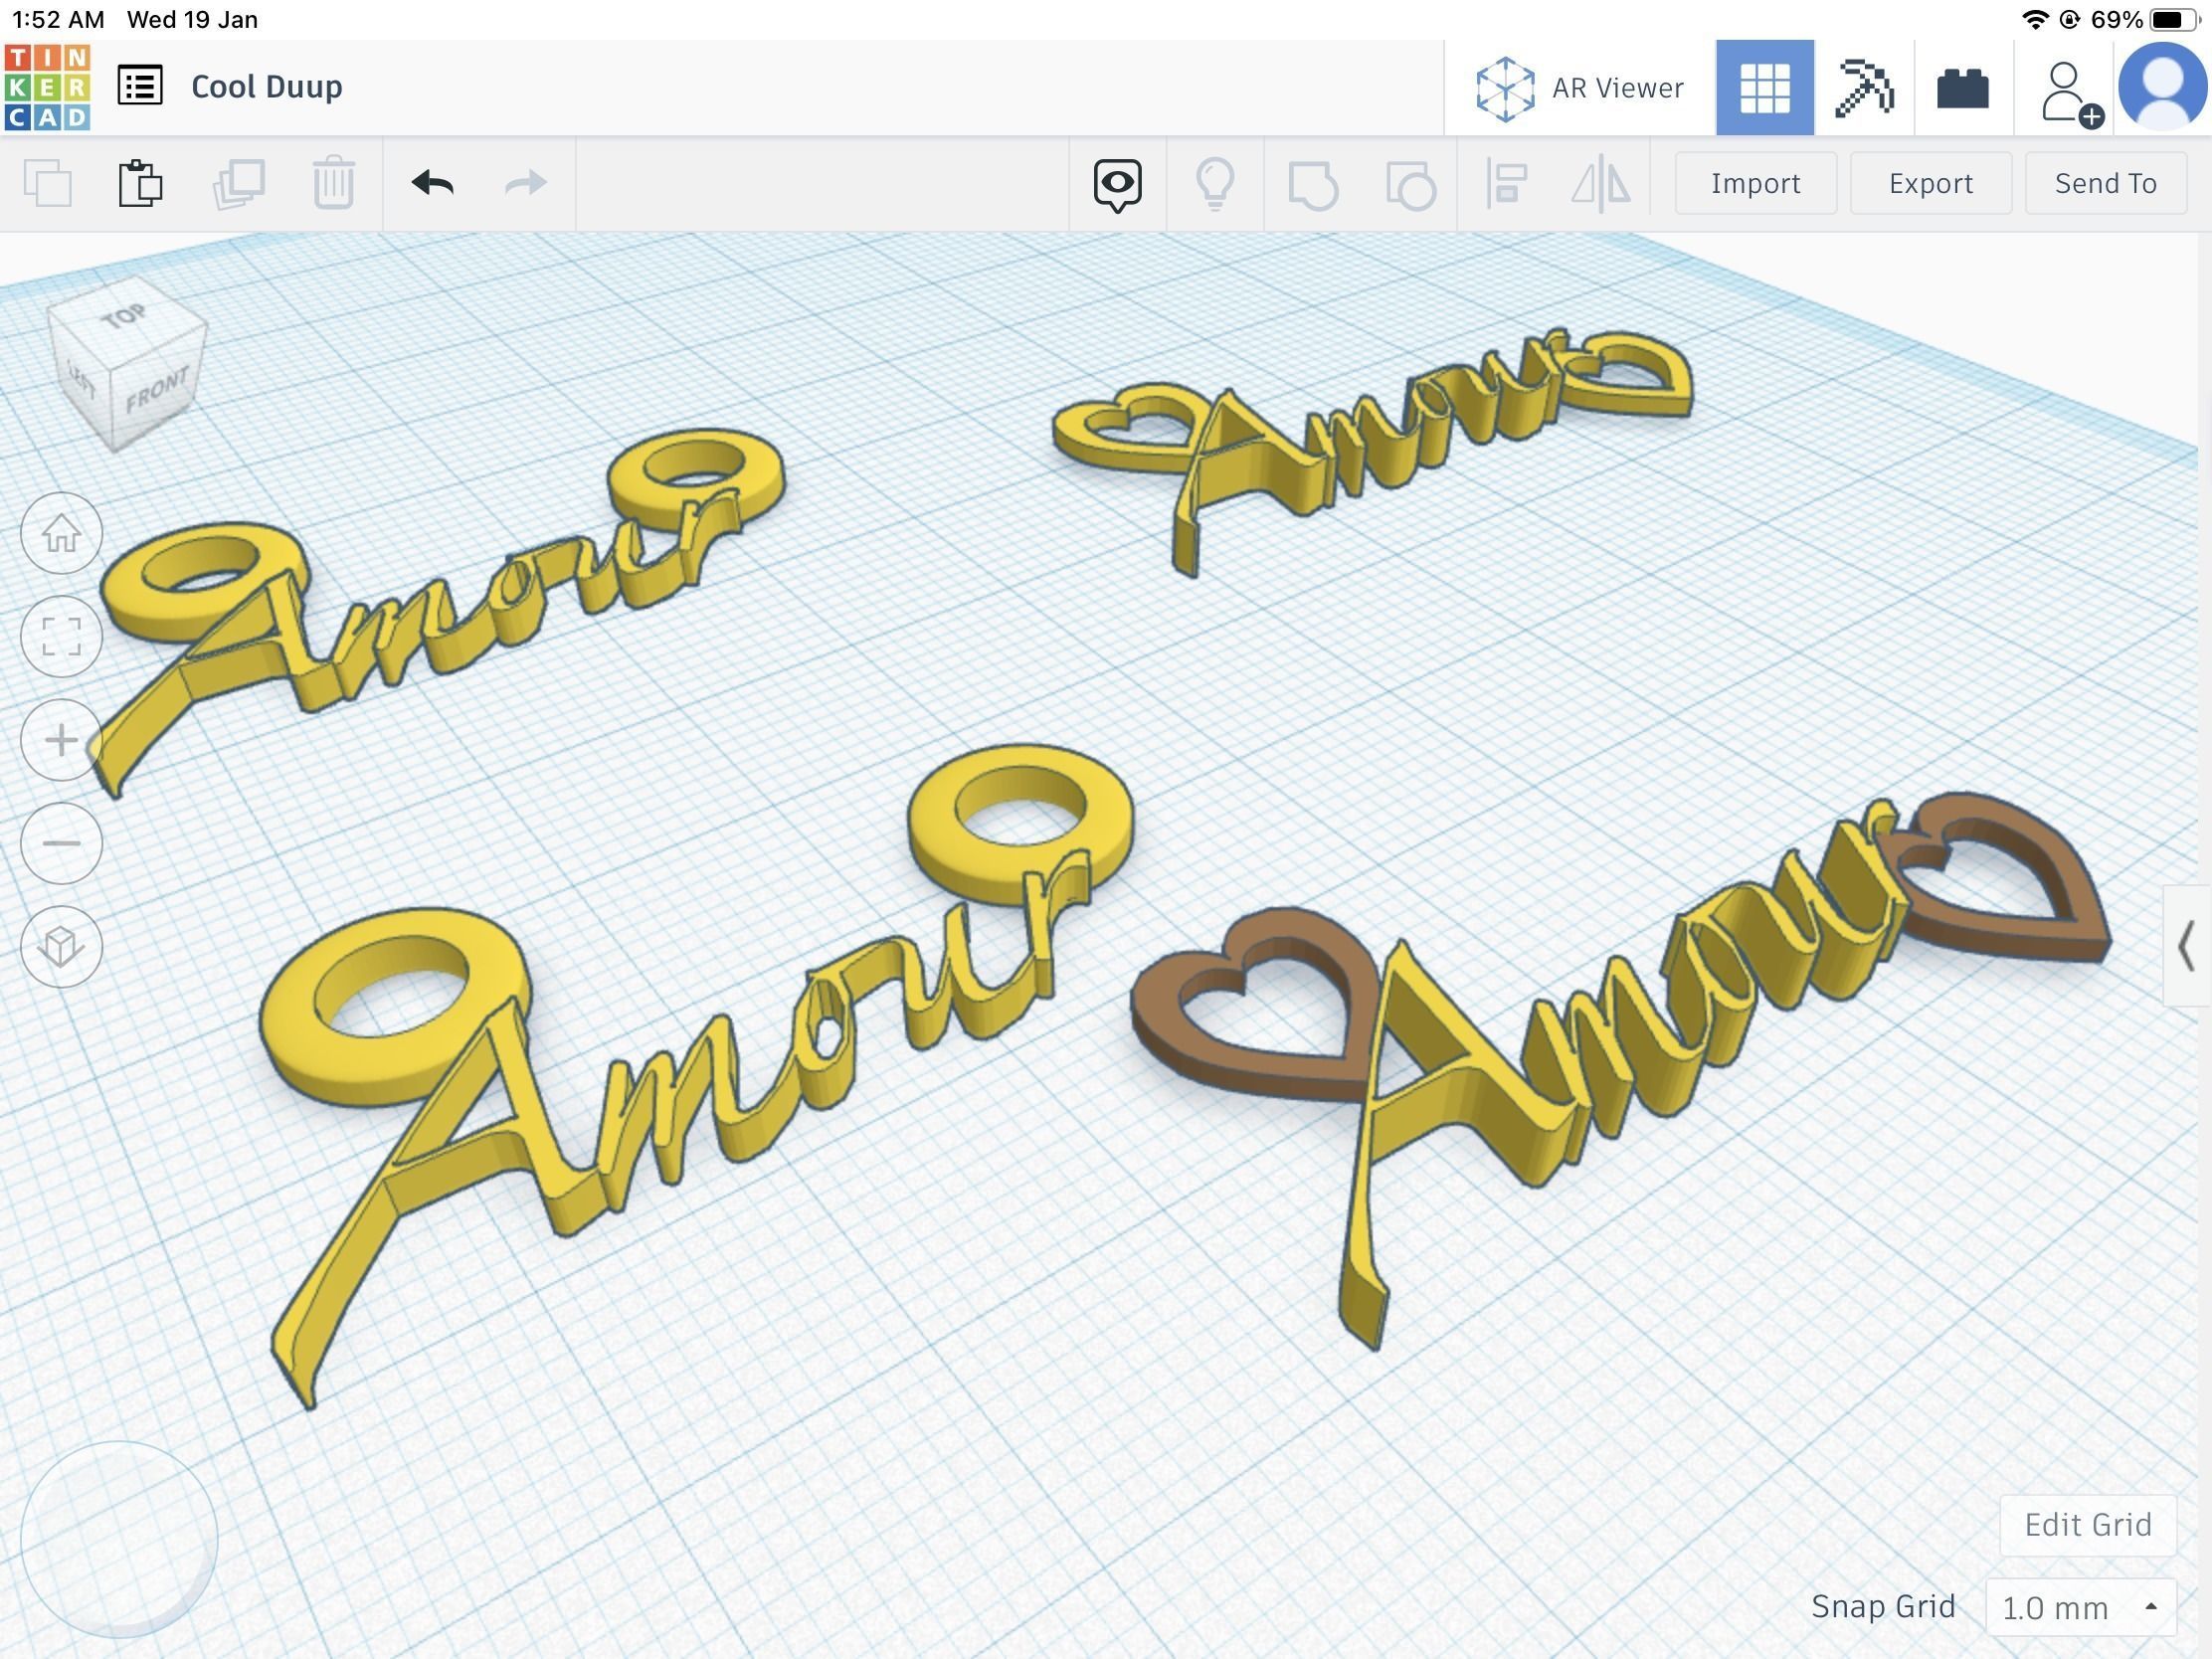Reset to home view

coord(61,533)
